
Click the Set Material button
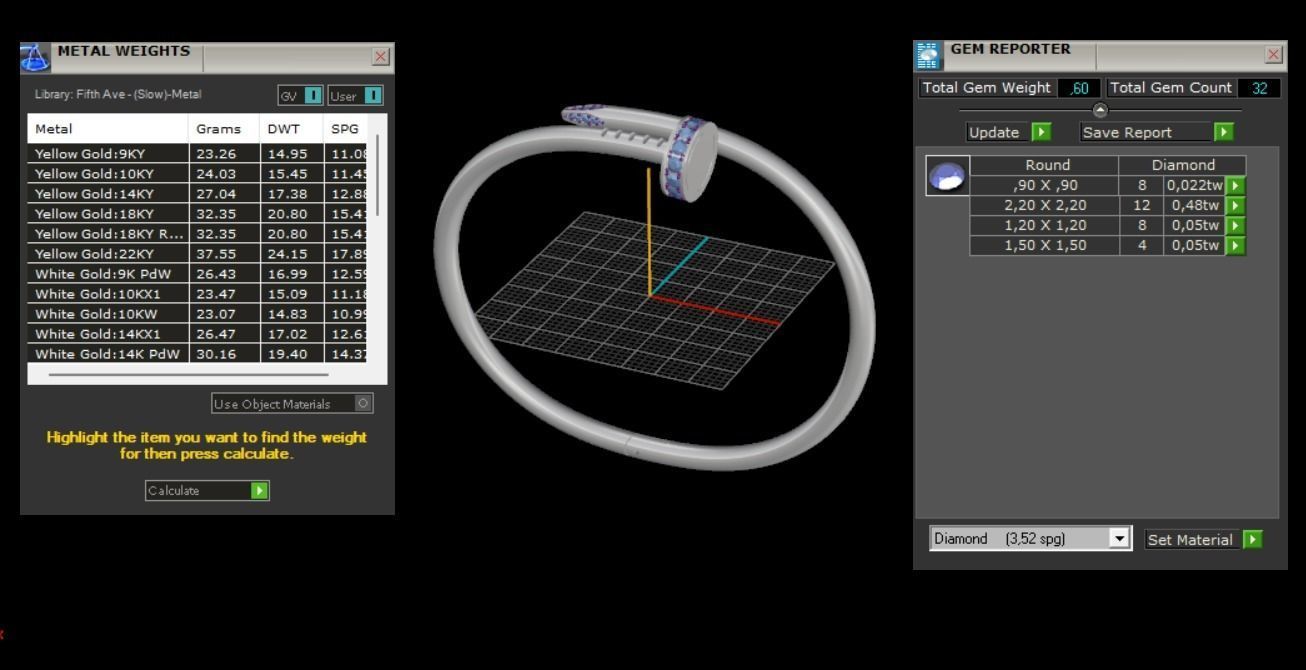[x=1203, y=539]
